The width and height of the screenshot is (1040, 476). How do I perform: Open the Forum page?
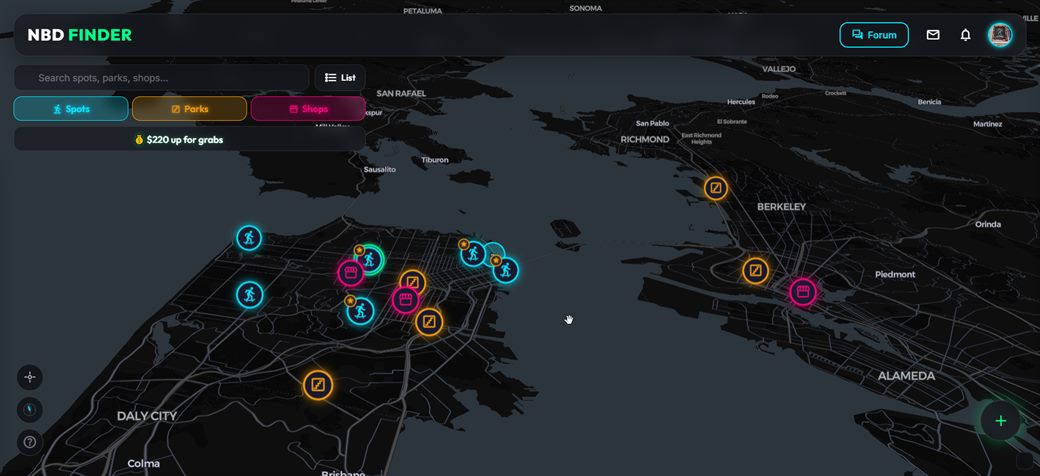click(874, 35)
